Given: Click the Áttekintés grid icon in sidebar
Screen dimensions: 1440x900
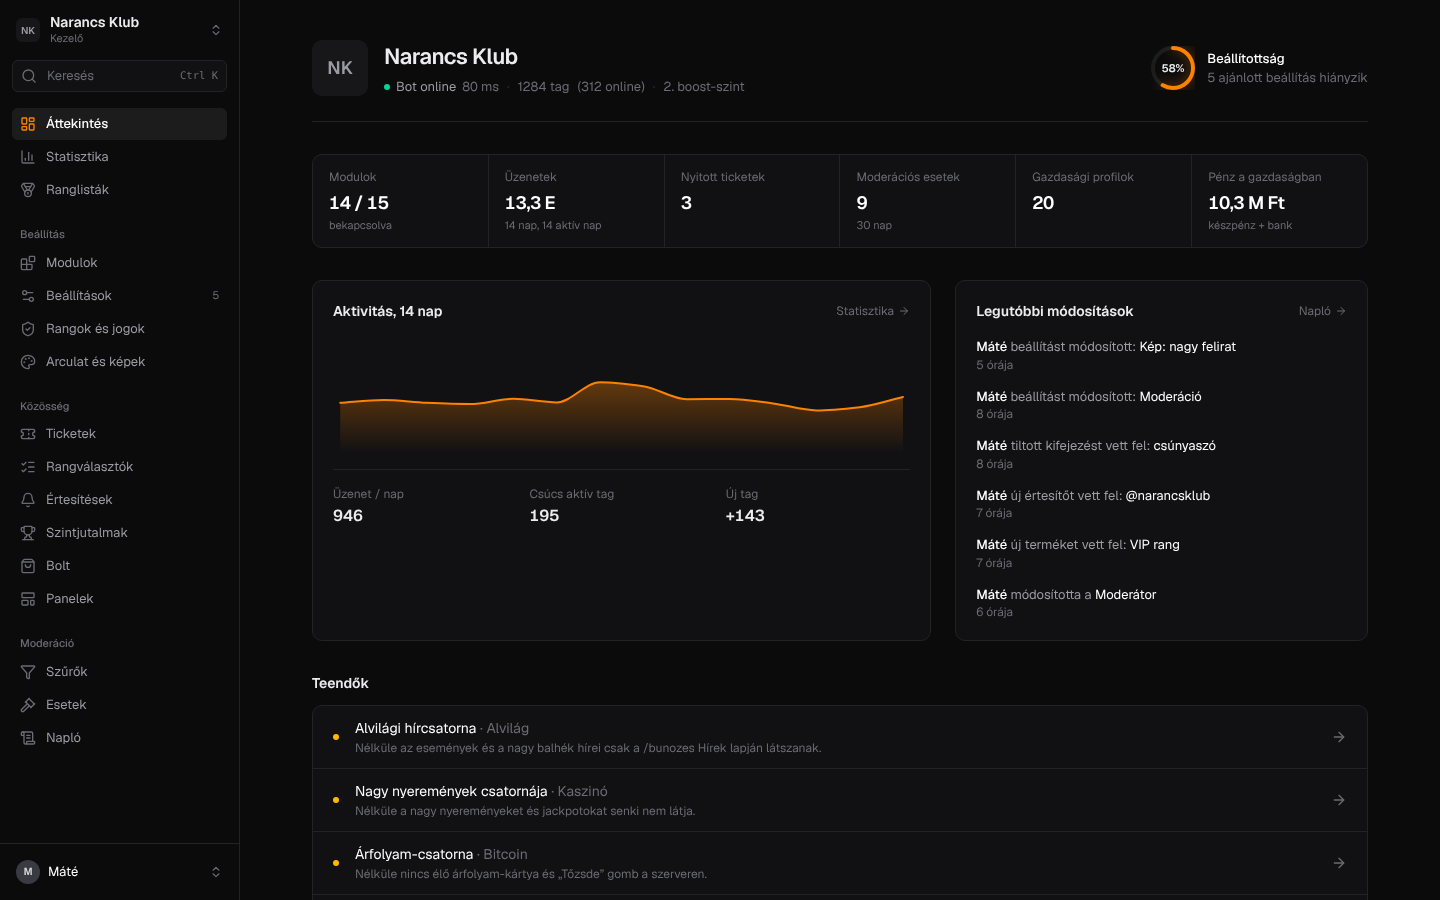Looking at the screenshot, I should coord(28,124).
